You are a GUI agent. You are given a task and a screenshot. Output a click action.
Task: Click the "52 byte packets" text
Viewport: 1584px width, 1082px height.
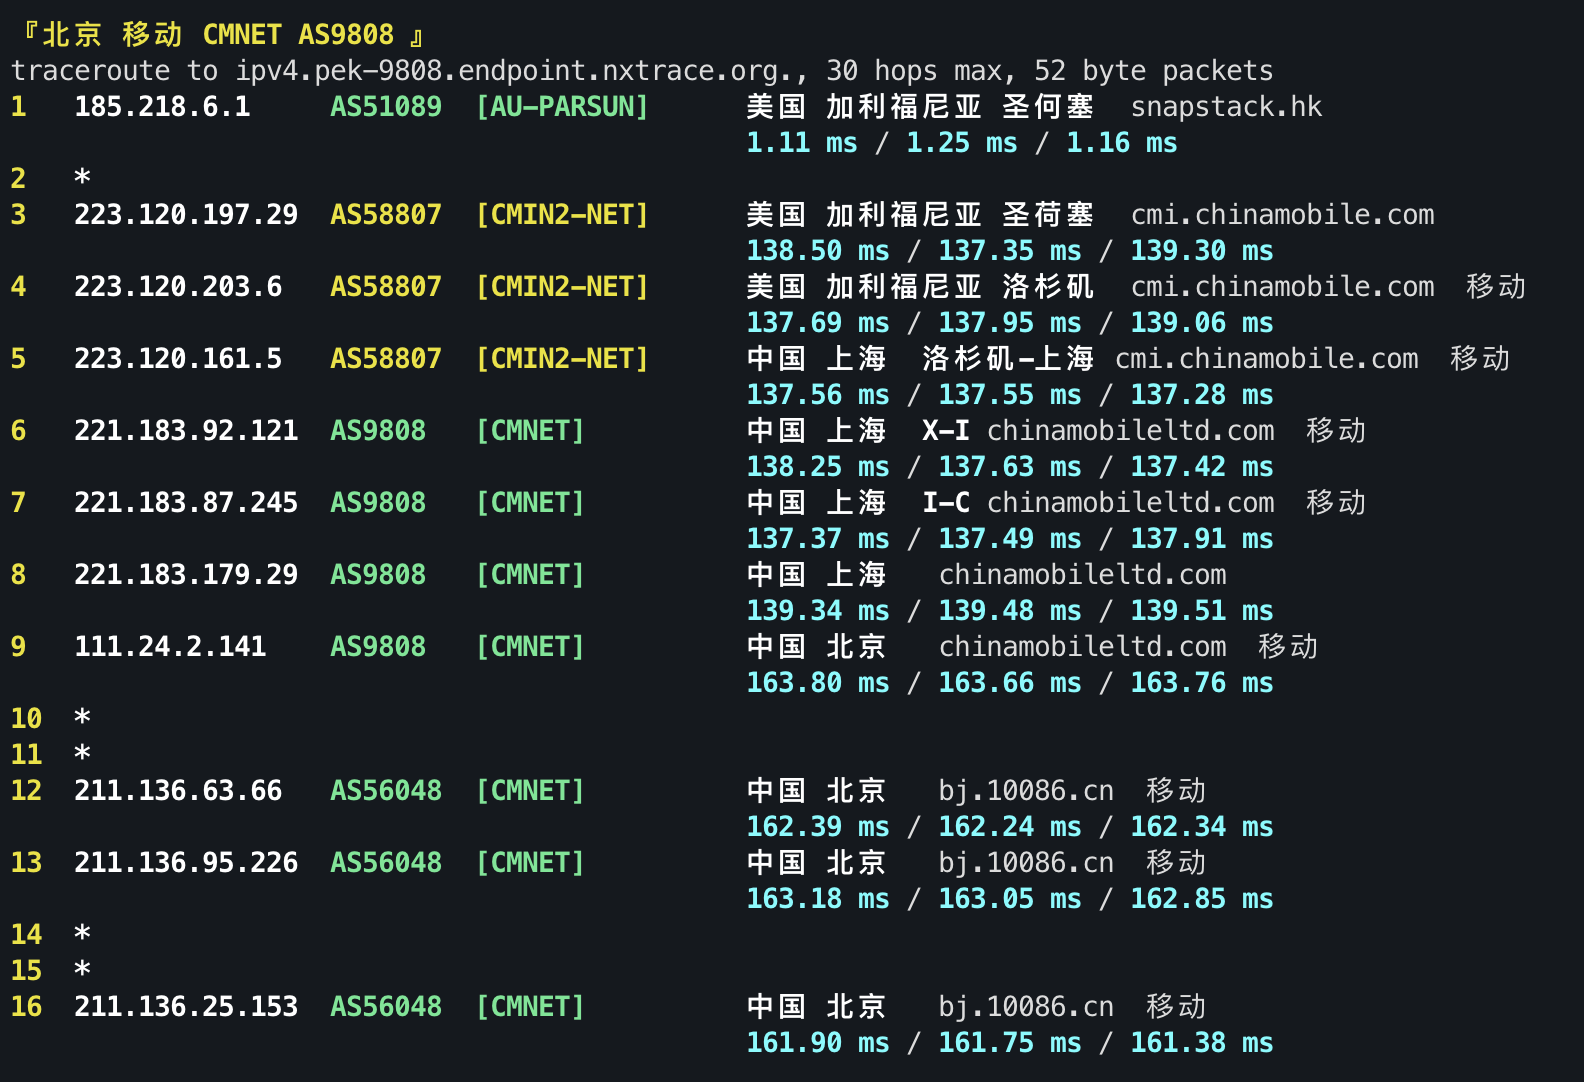click(1154, 71)
